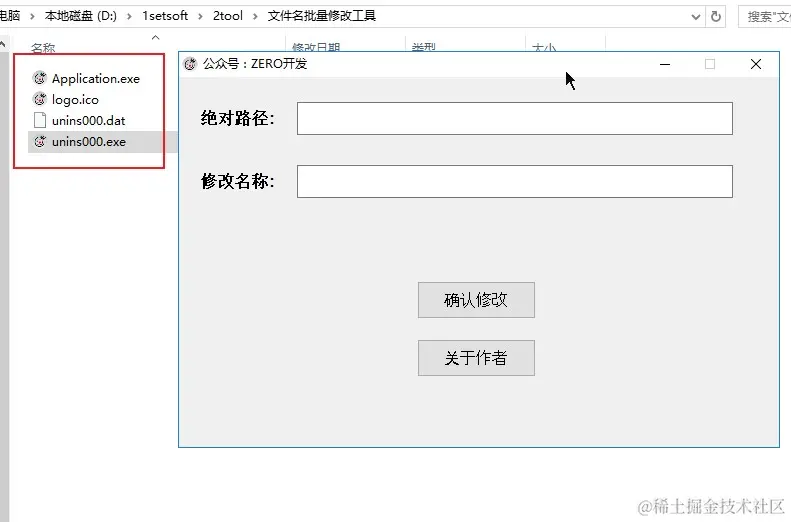Image resolution: width=791 pixels, height=522 pixels.
Task: Expand the chevron after 1setsoft in the breadcrumb
Action: pyautogui.click(x=200, y=17)
